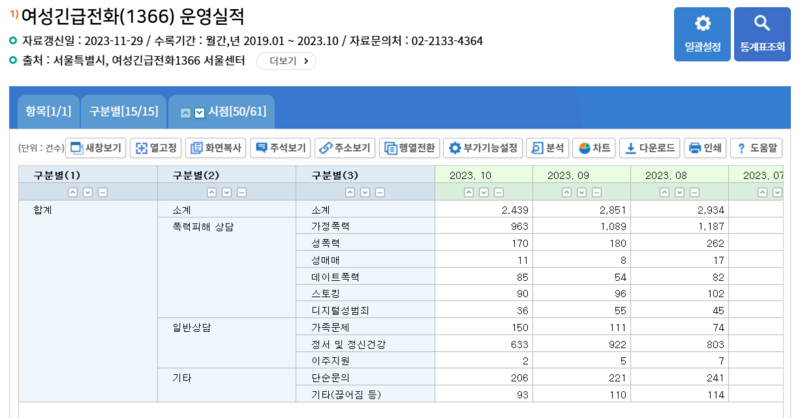
Task: Copy the screen with 화면복사
Action: [x=215, y=148]
